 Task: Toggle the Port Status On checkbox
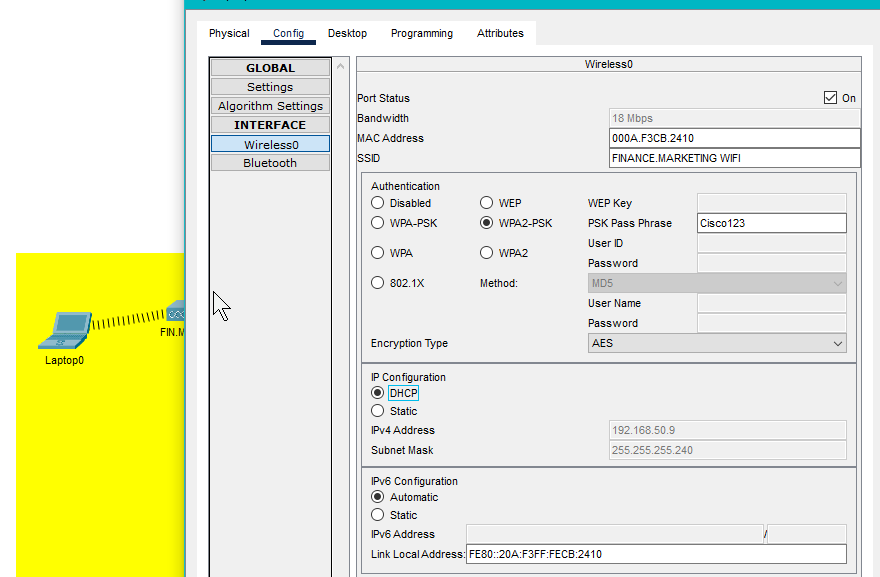(x=830, y=98)
